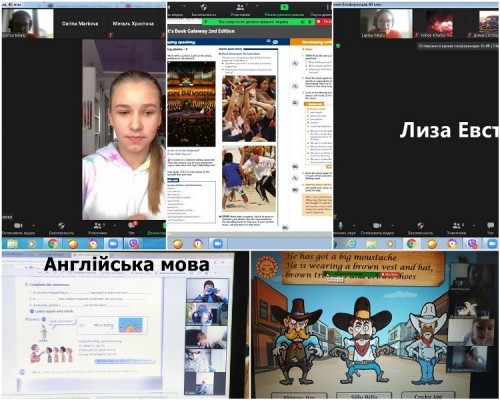500x400 pixels.
Task: Open Internet Explorer in the right taskbar
Action: [351, 244]
